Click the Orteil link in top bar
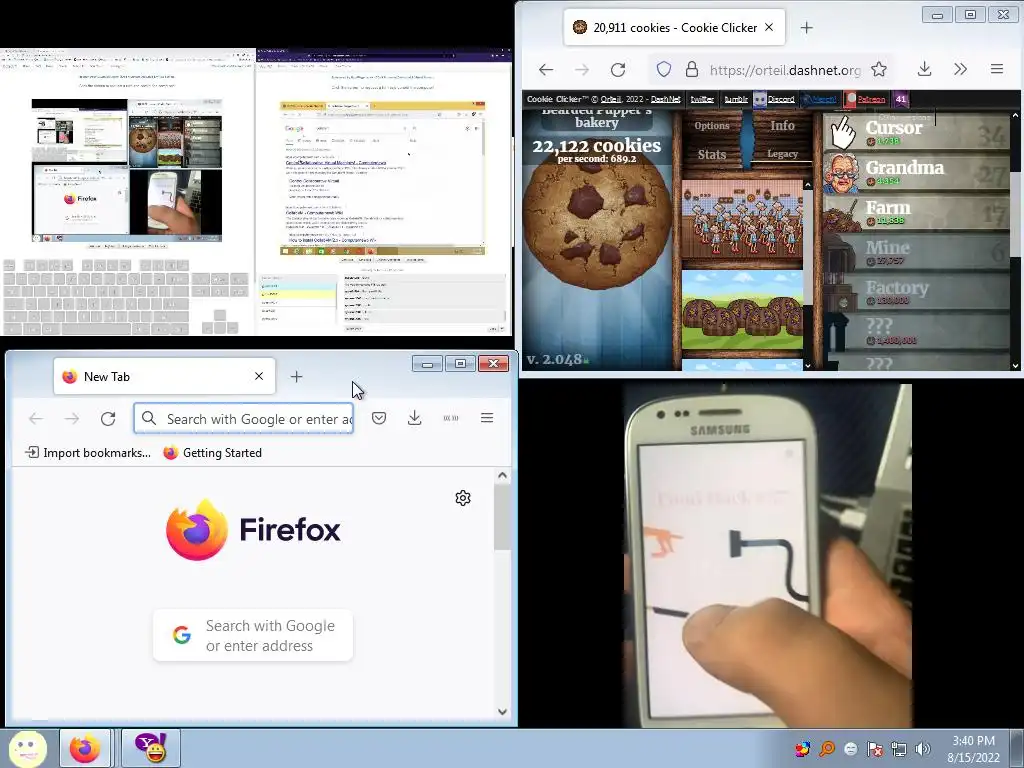 click(611, 99)
